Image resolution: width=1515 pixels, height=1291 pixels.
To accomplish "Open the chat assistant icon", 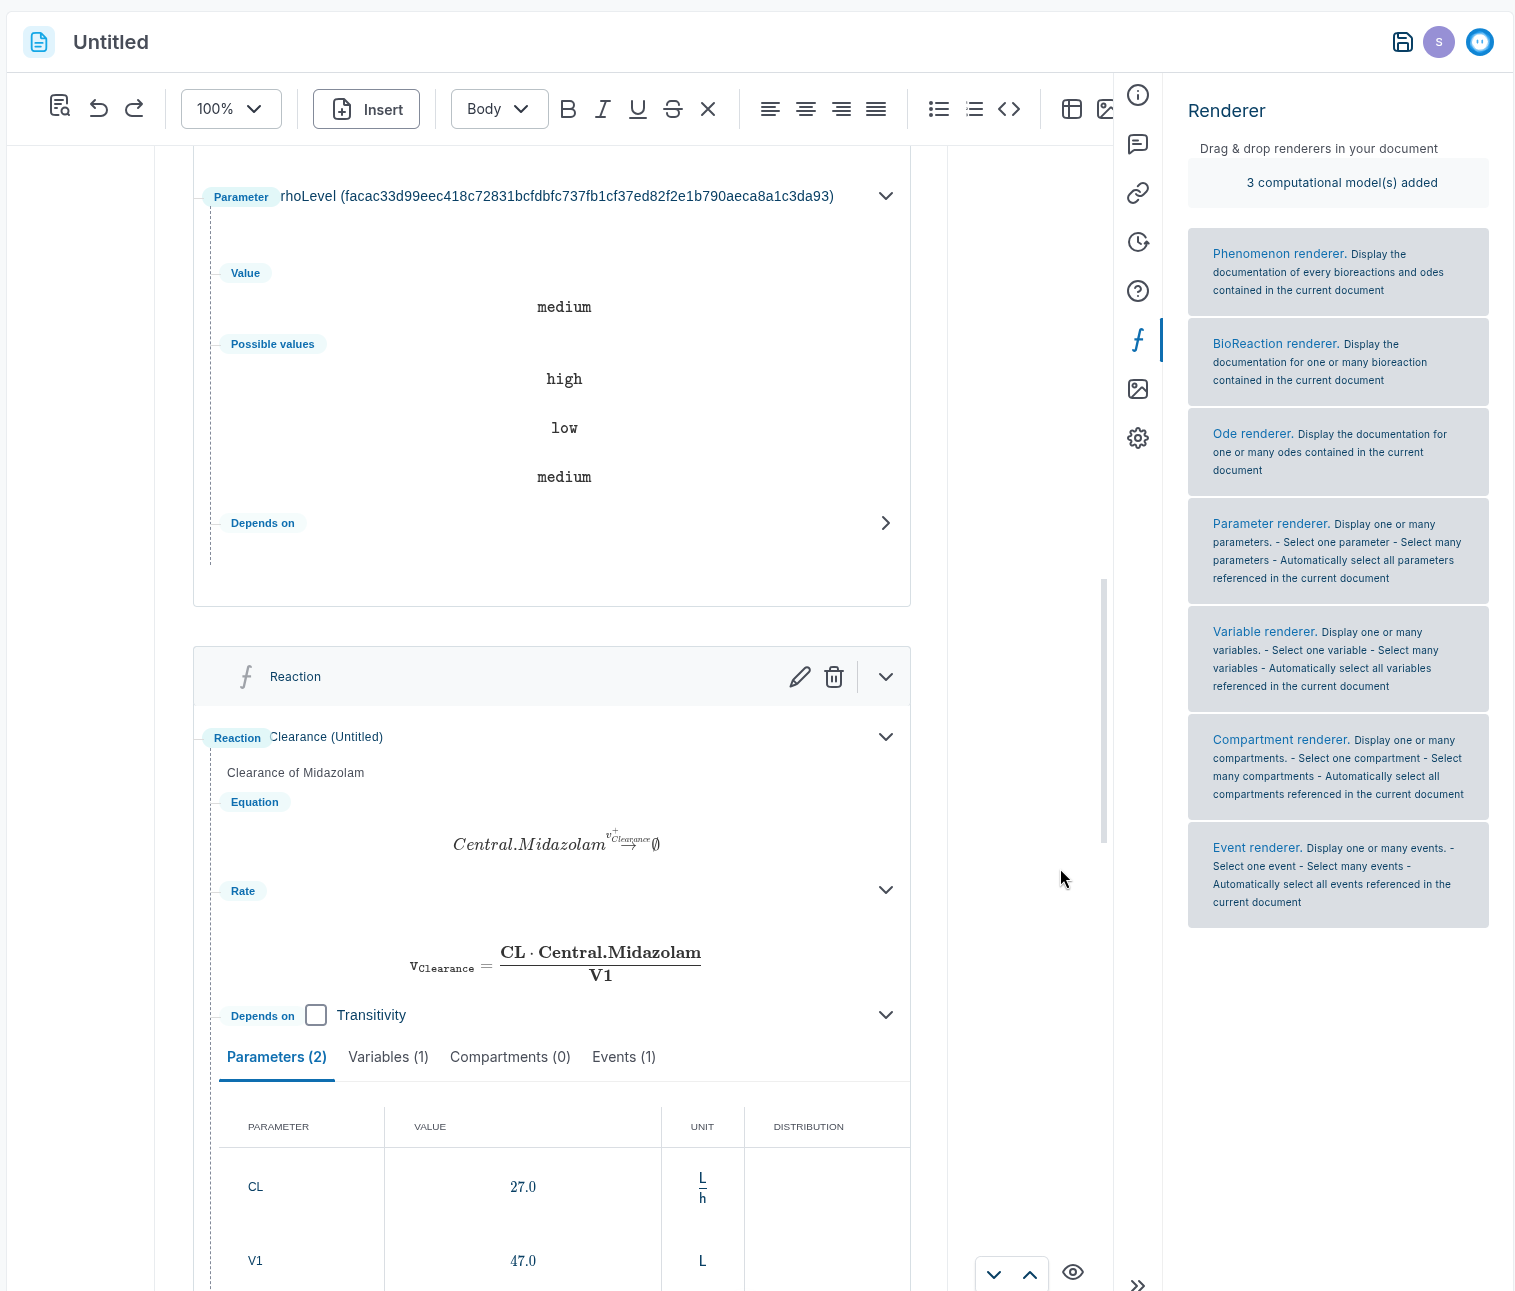I will tap(1480, 42).
